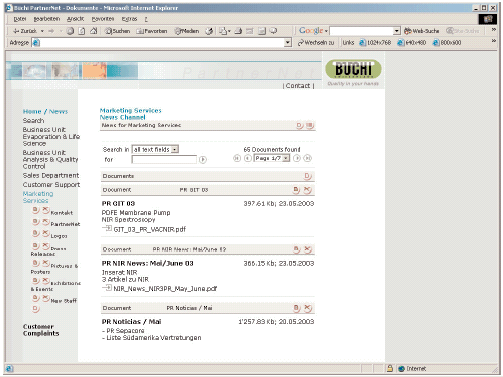Image resolution: width=503 pixels, height=377 pixels.
Task: Click the search go arrow icon
Action: point(203,160)
